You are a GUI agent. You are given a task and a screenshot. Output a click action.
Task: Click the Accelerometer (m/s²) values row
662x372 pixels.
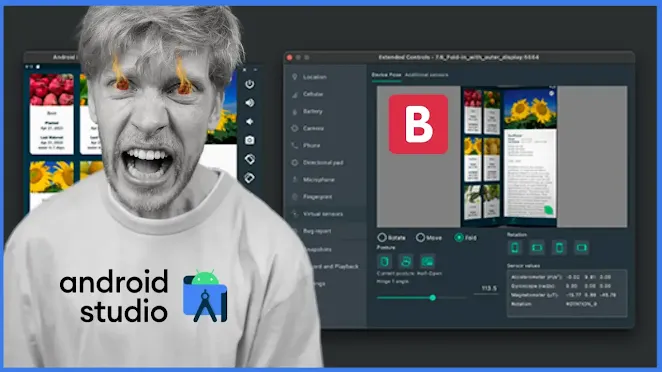coord(561,277)
